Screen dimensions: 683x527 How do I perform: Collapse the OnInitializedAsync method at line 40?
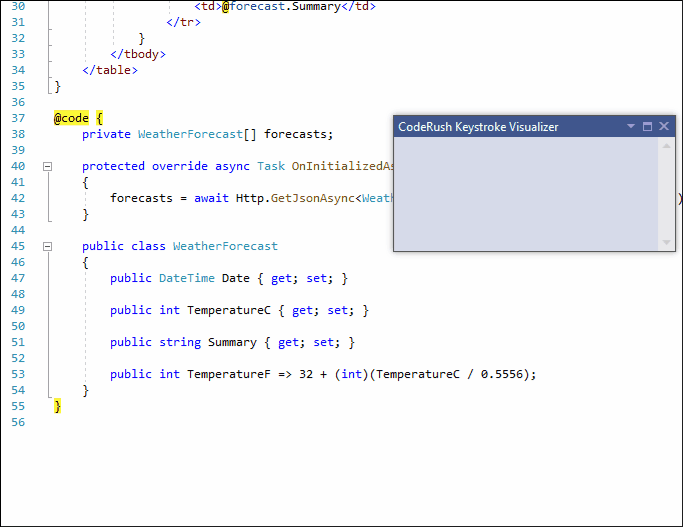click(x=47, y=166)
